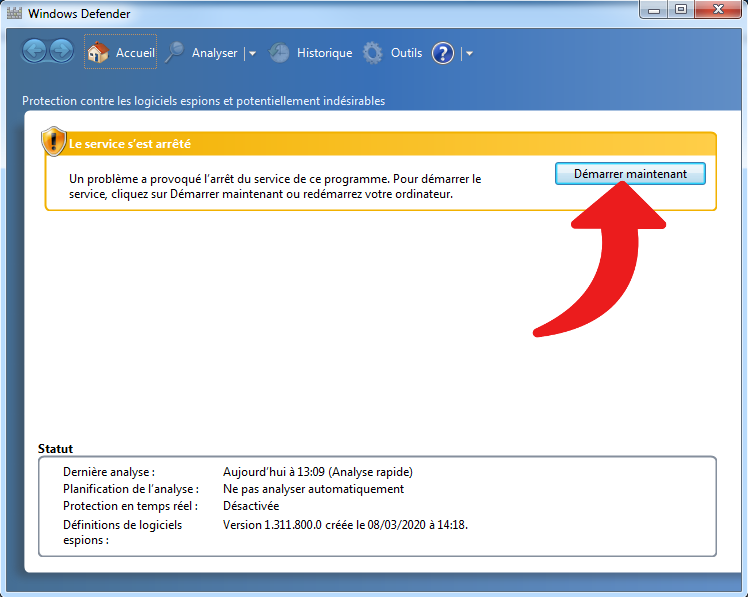Click the 'Aujourd'hui à 13:09 (Analyse rapide)' value
The height and width of the screenshot is (597, 748).
pyautogui.click(x=318, y=472)
